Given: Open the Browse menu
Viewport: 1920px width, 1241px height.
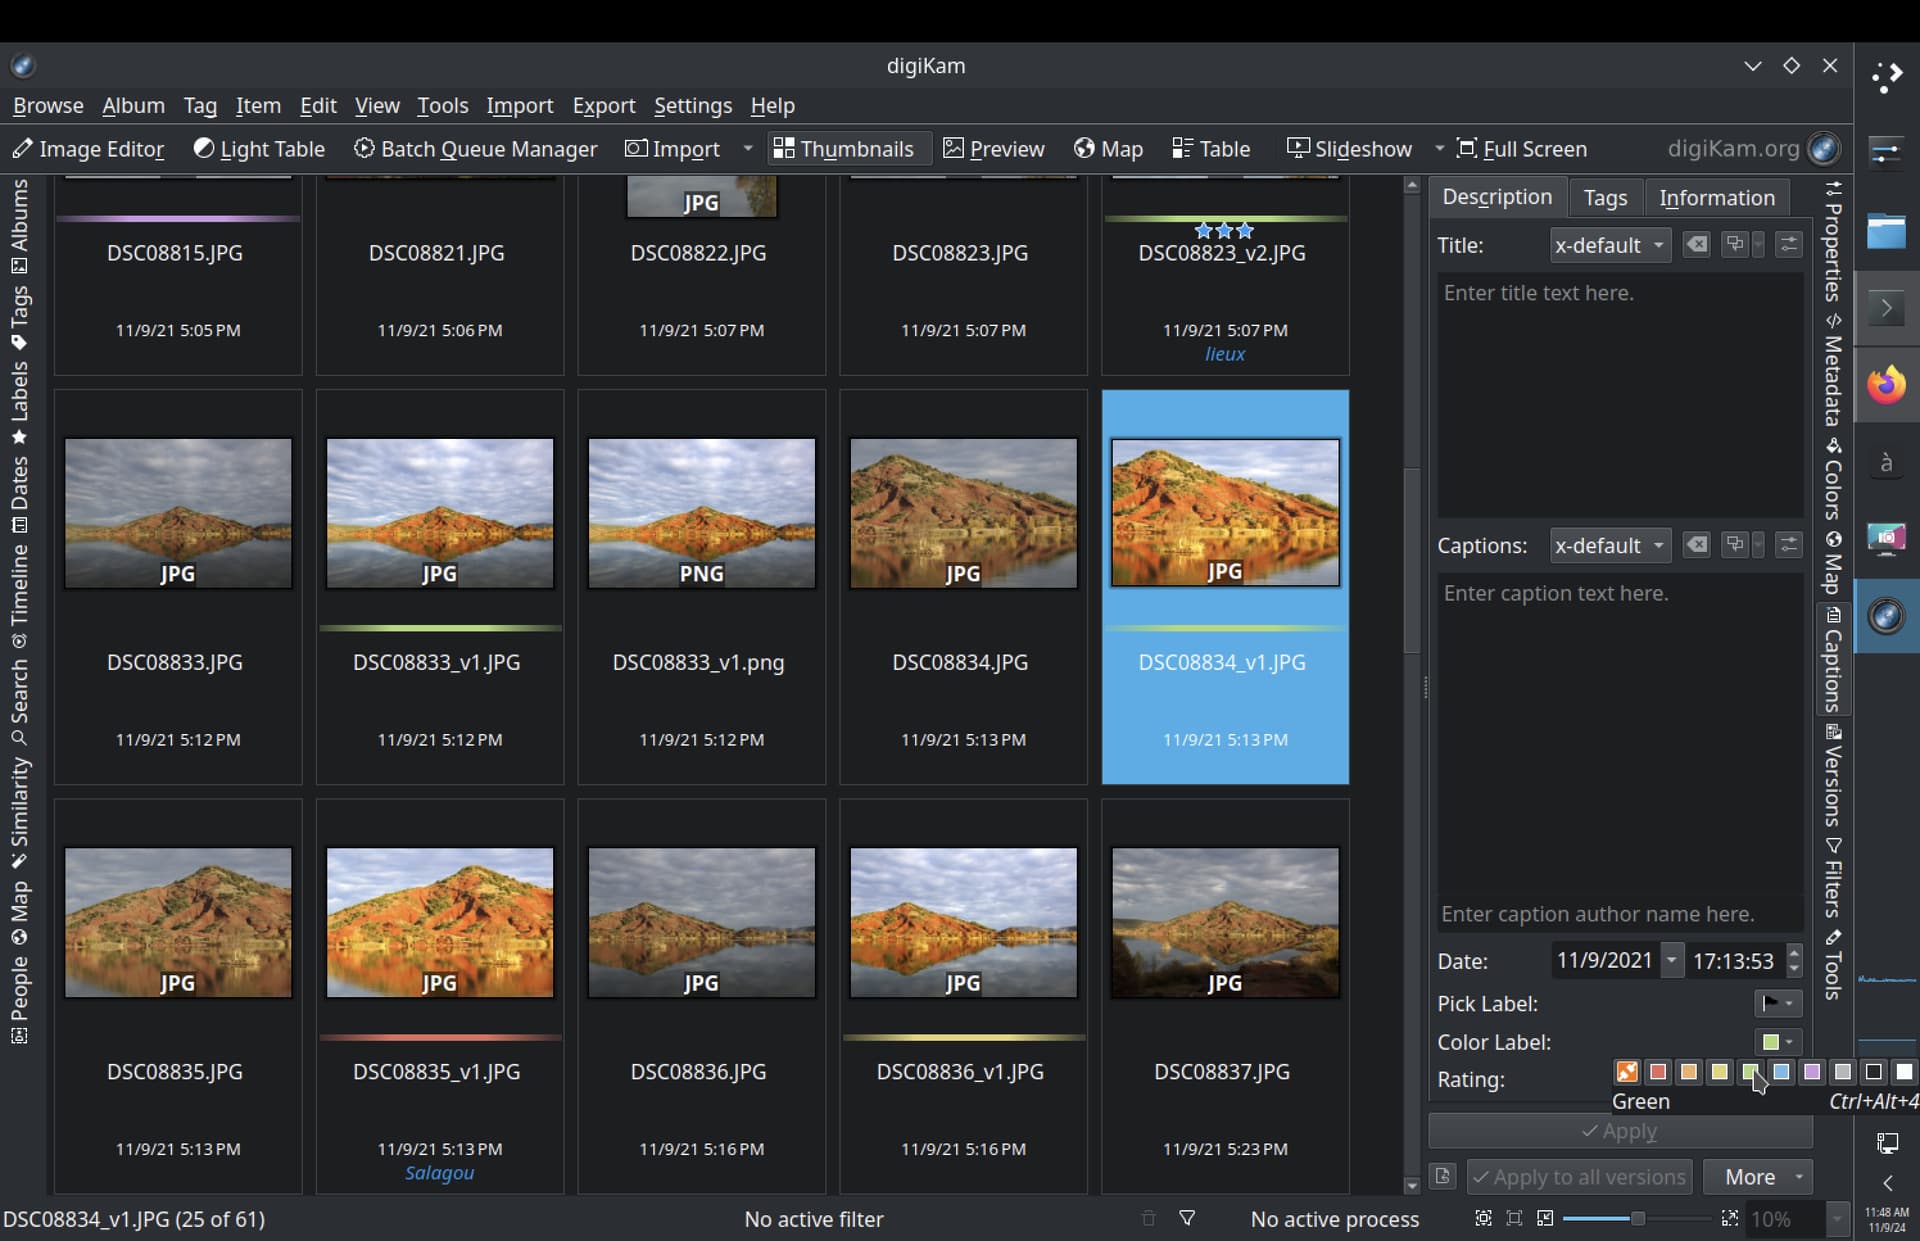Looking at the screenshot, I should click(x=48, y=105).
